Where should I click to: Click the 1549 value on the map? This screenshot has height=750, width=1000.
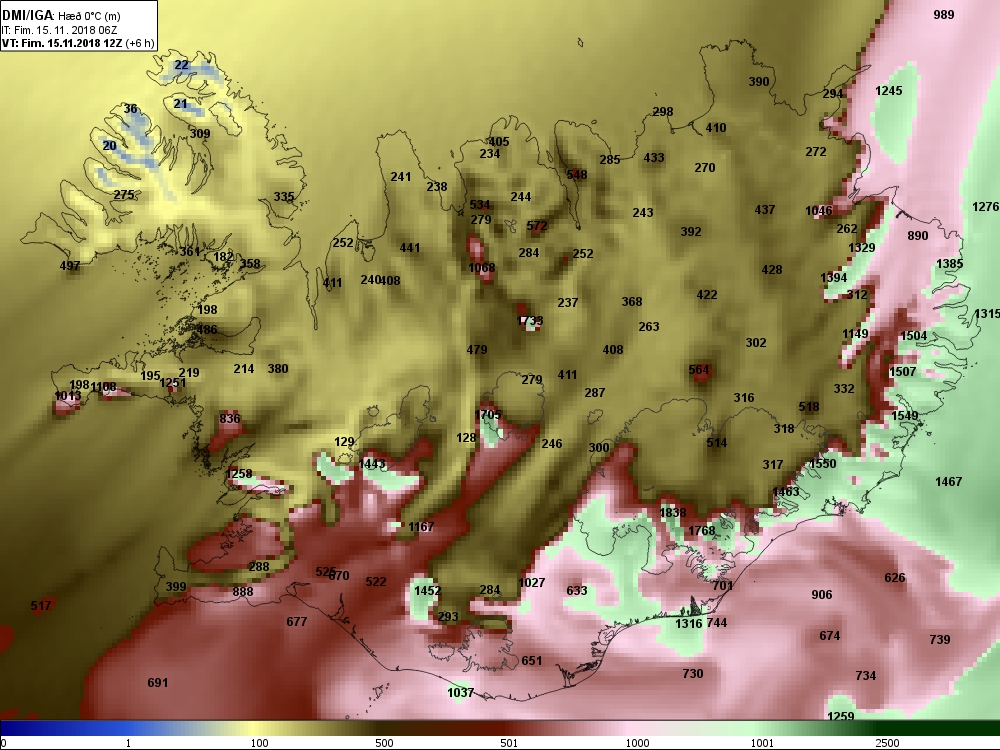(x=905, y=416)
